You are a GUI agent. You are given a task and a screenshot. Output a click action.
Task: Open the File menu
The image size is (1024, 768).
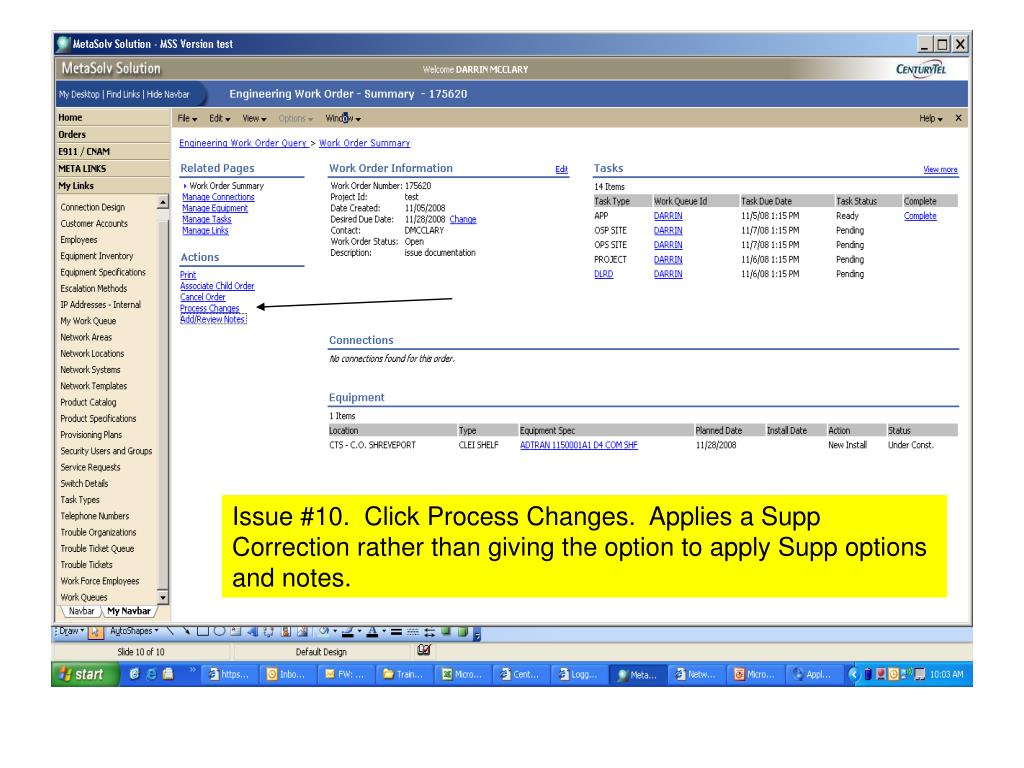coord(187,118)
